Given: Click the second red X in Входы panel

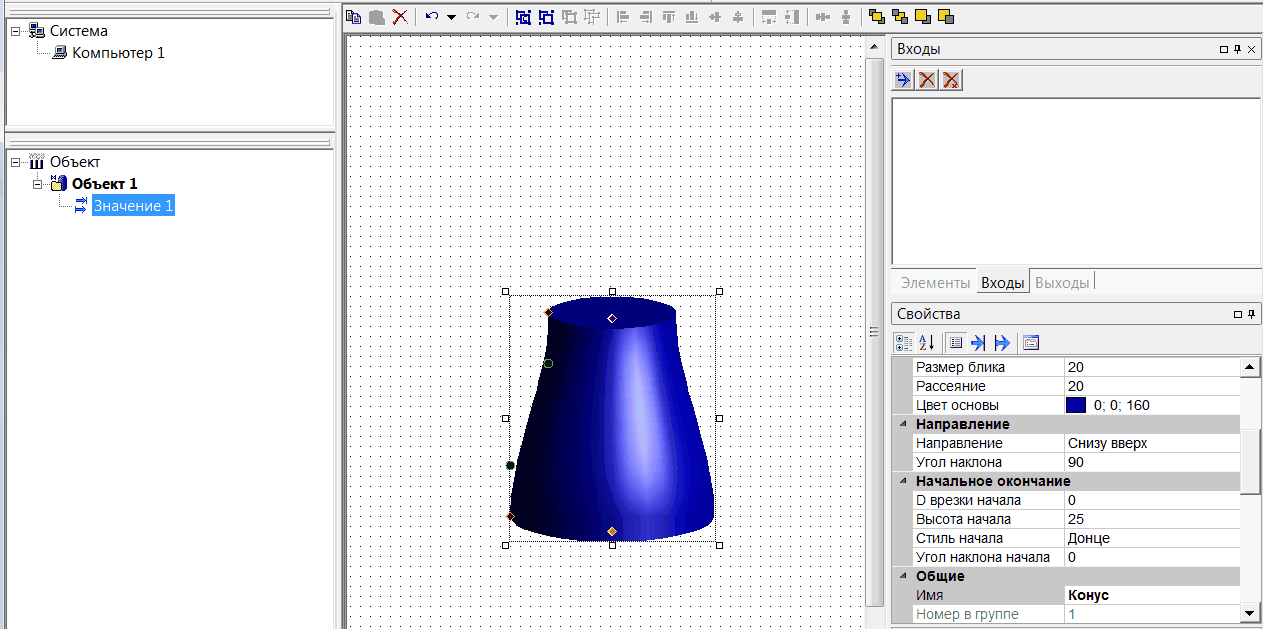Looking at the screenshot, I should point(951,80).
